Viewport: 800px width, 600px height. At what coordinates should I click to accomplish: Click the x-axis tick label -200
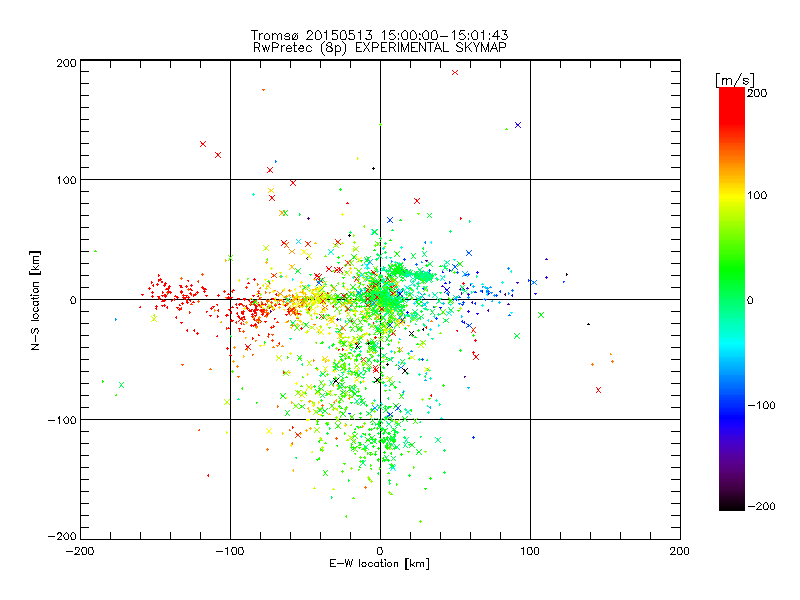coord(80,552)
